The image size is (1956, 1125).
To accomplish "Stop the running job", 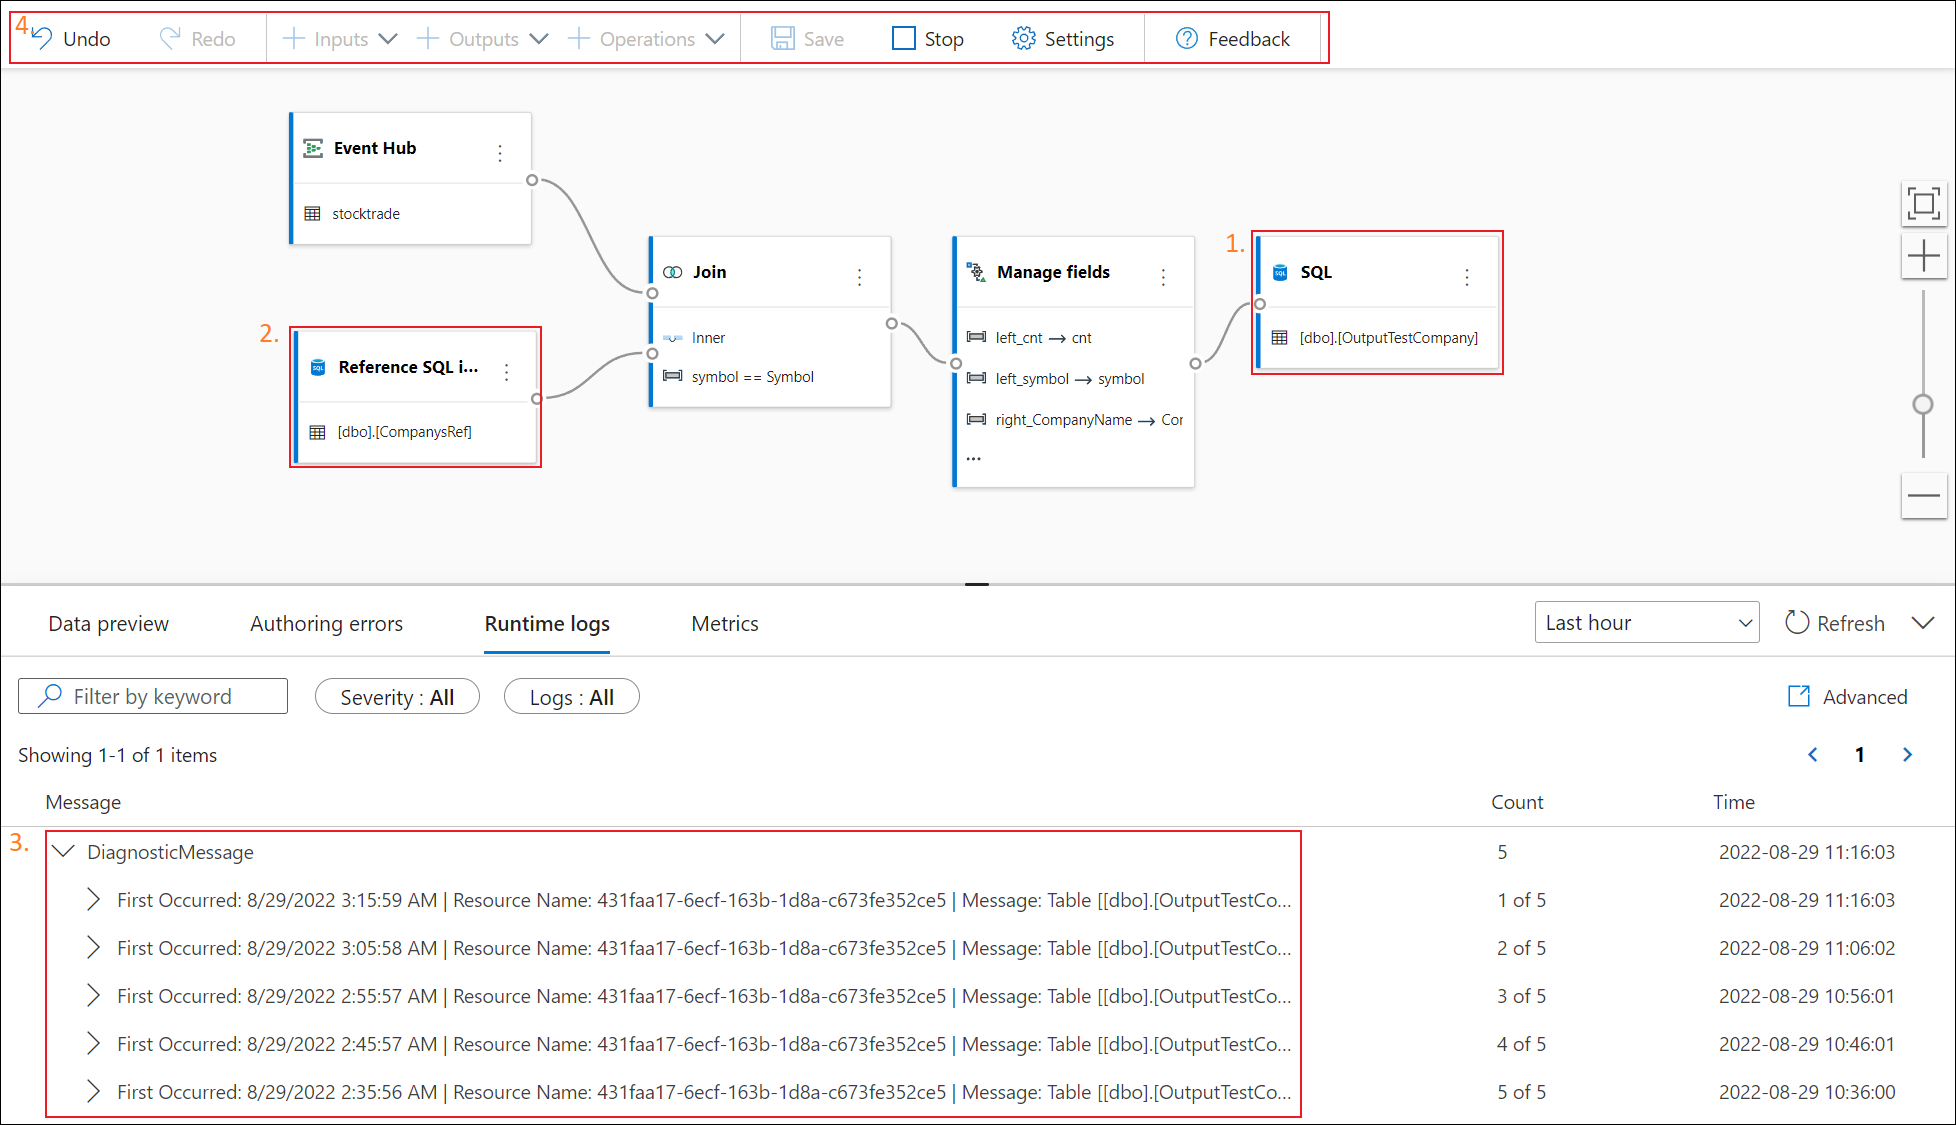I will tap(928, 39).
